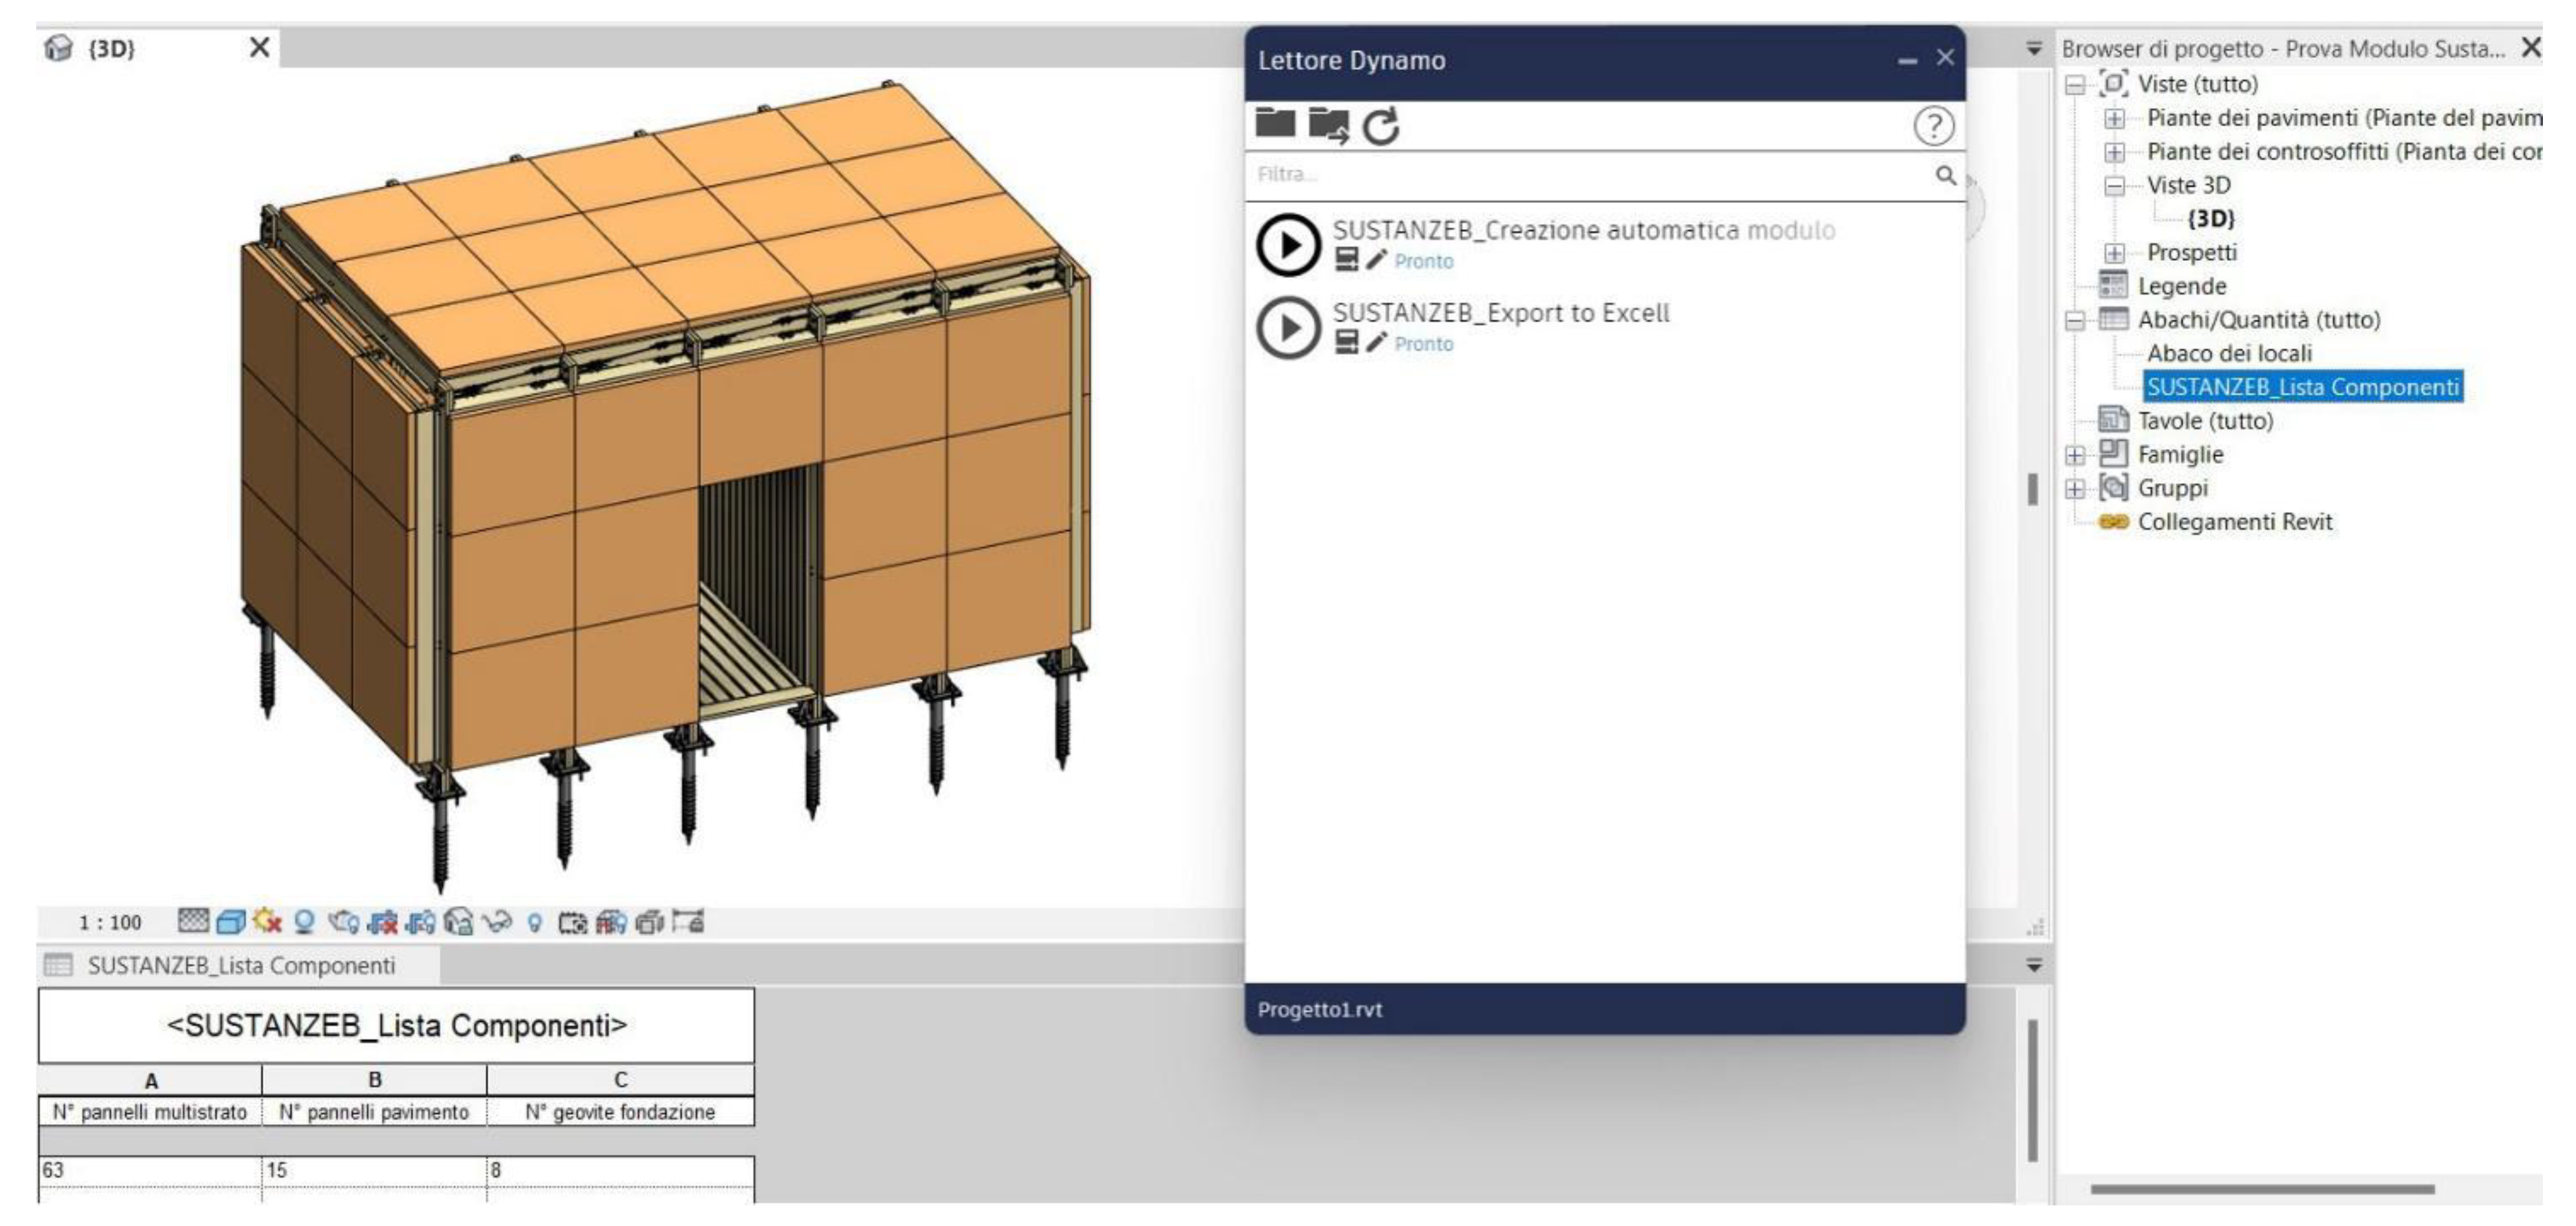The image size is (2576, 1226).
Task: Click the Filtra search field
Action: (x=1590, y=175)
